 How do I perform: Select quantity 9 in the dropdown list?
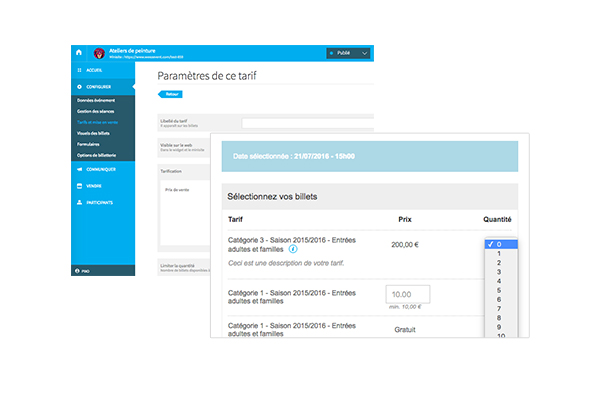501,327
